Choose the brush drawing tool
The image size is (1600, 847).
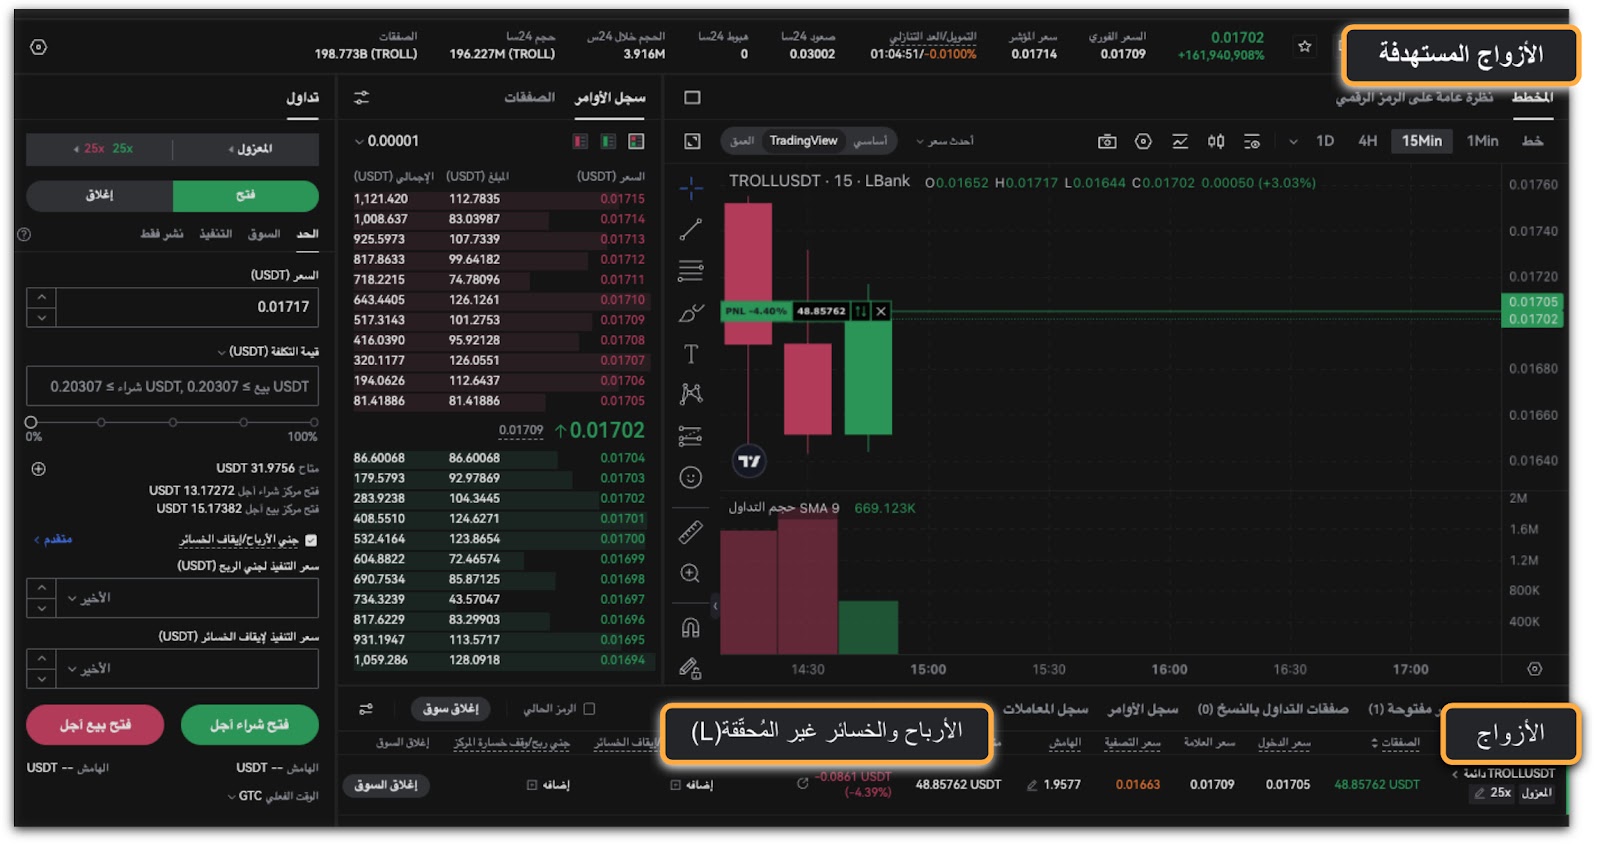[691, 313]
